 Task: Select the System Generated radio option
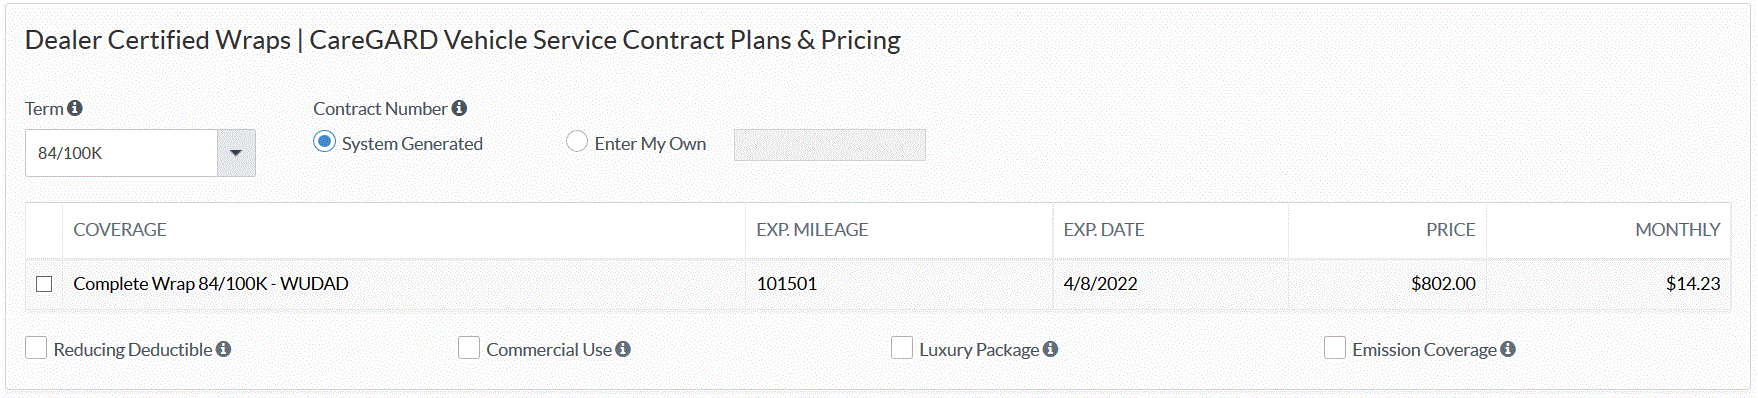324,142
